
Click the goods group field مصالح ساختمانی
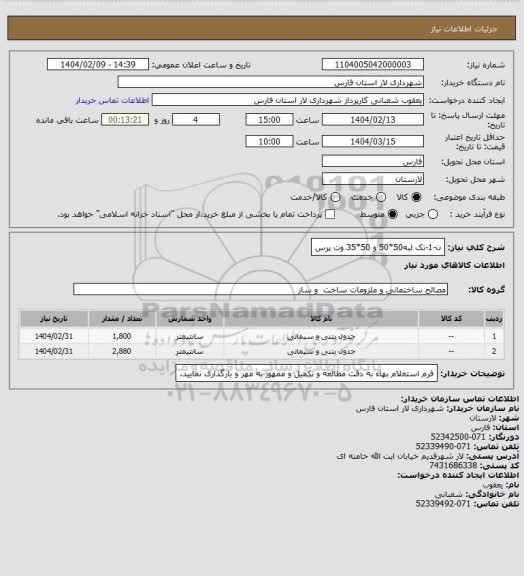[260, 289]
